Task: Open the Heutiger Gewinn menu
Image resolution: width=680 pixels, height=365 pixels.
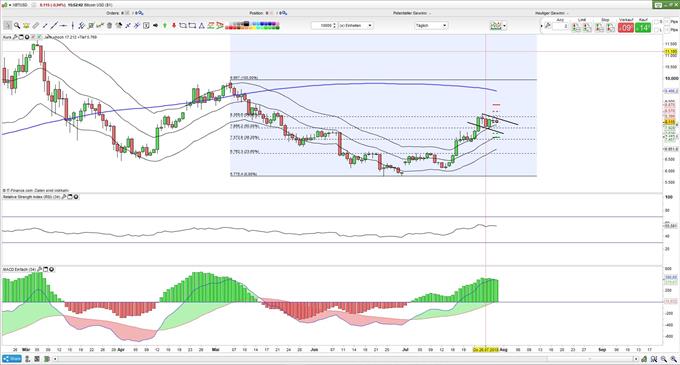Action: click(552, 13)
